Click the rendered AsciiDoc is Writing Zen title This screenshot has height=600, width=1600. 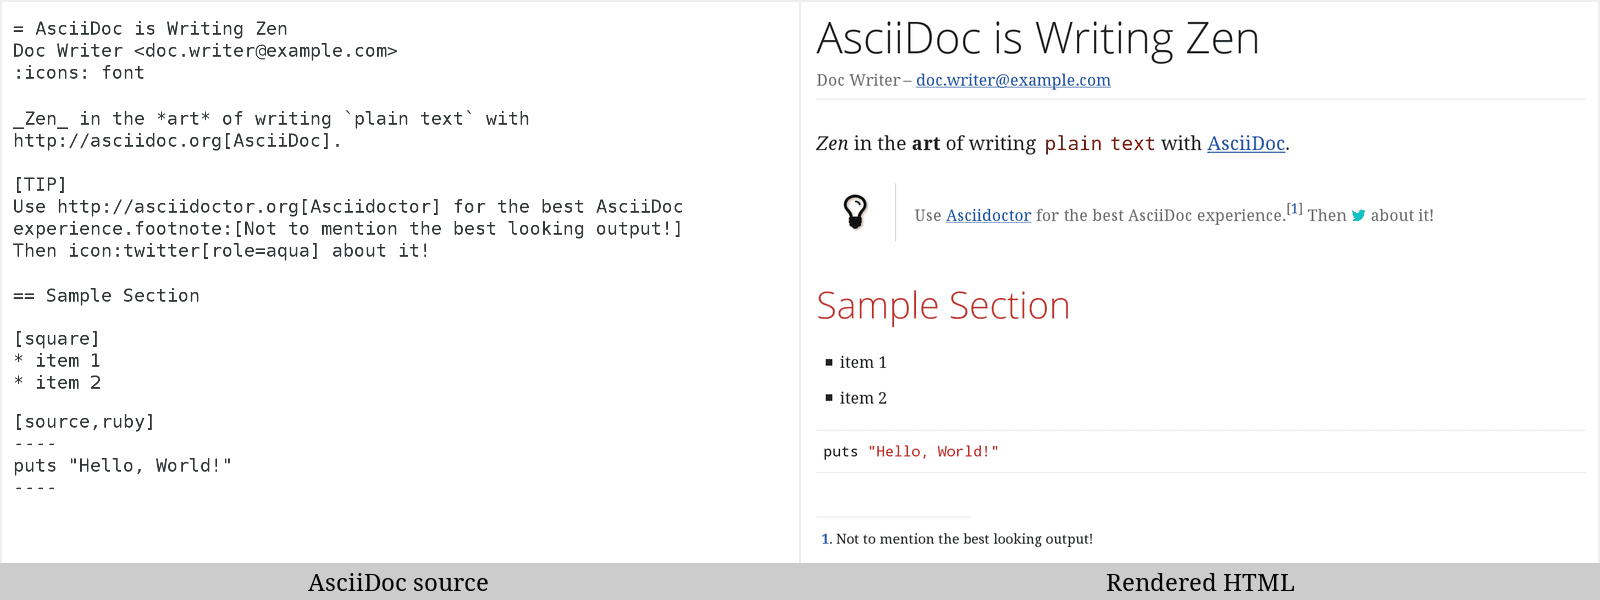click(1037, 39)
